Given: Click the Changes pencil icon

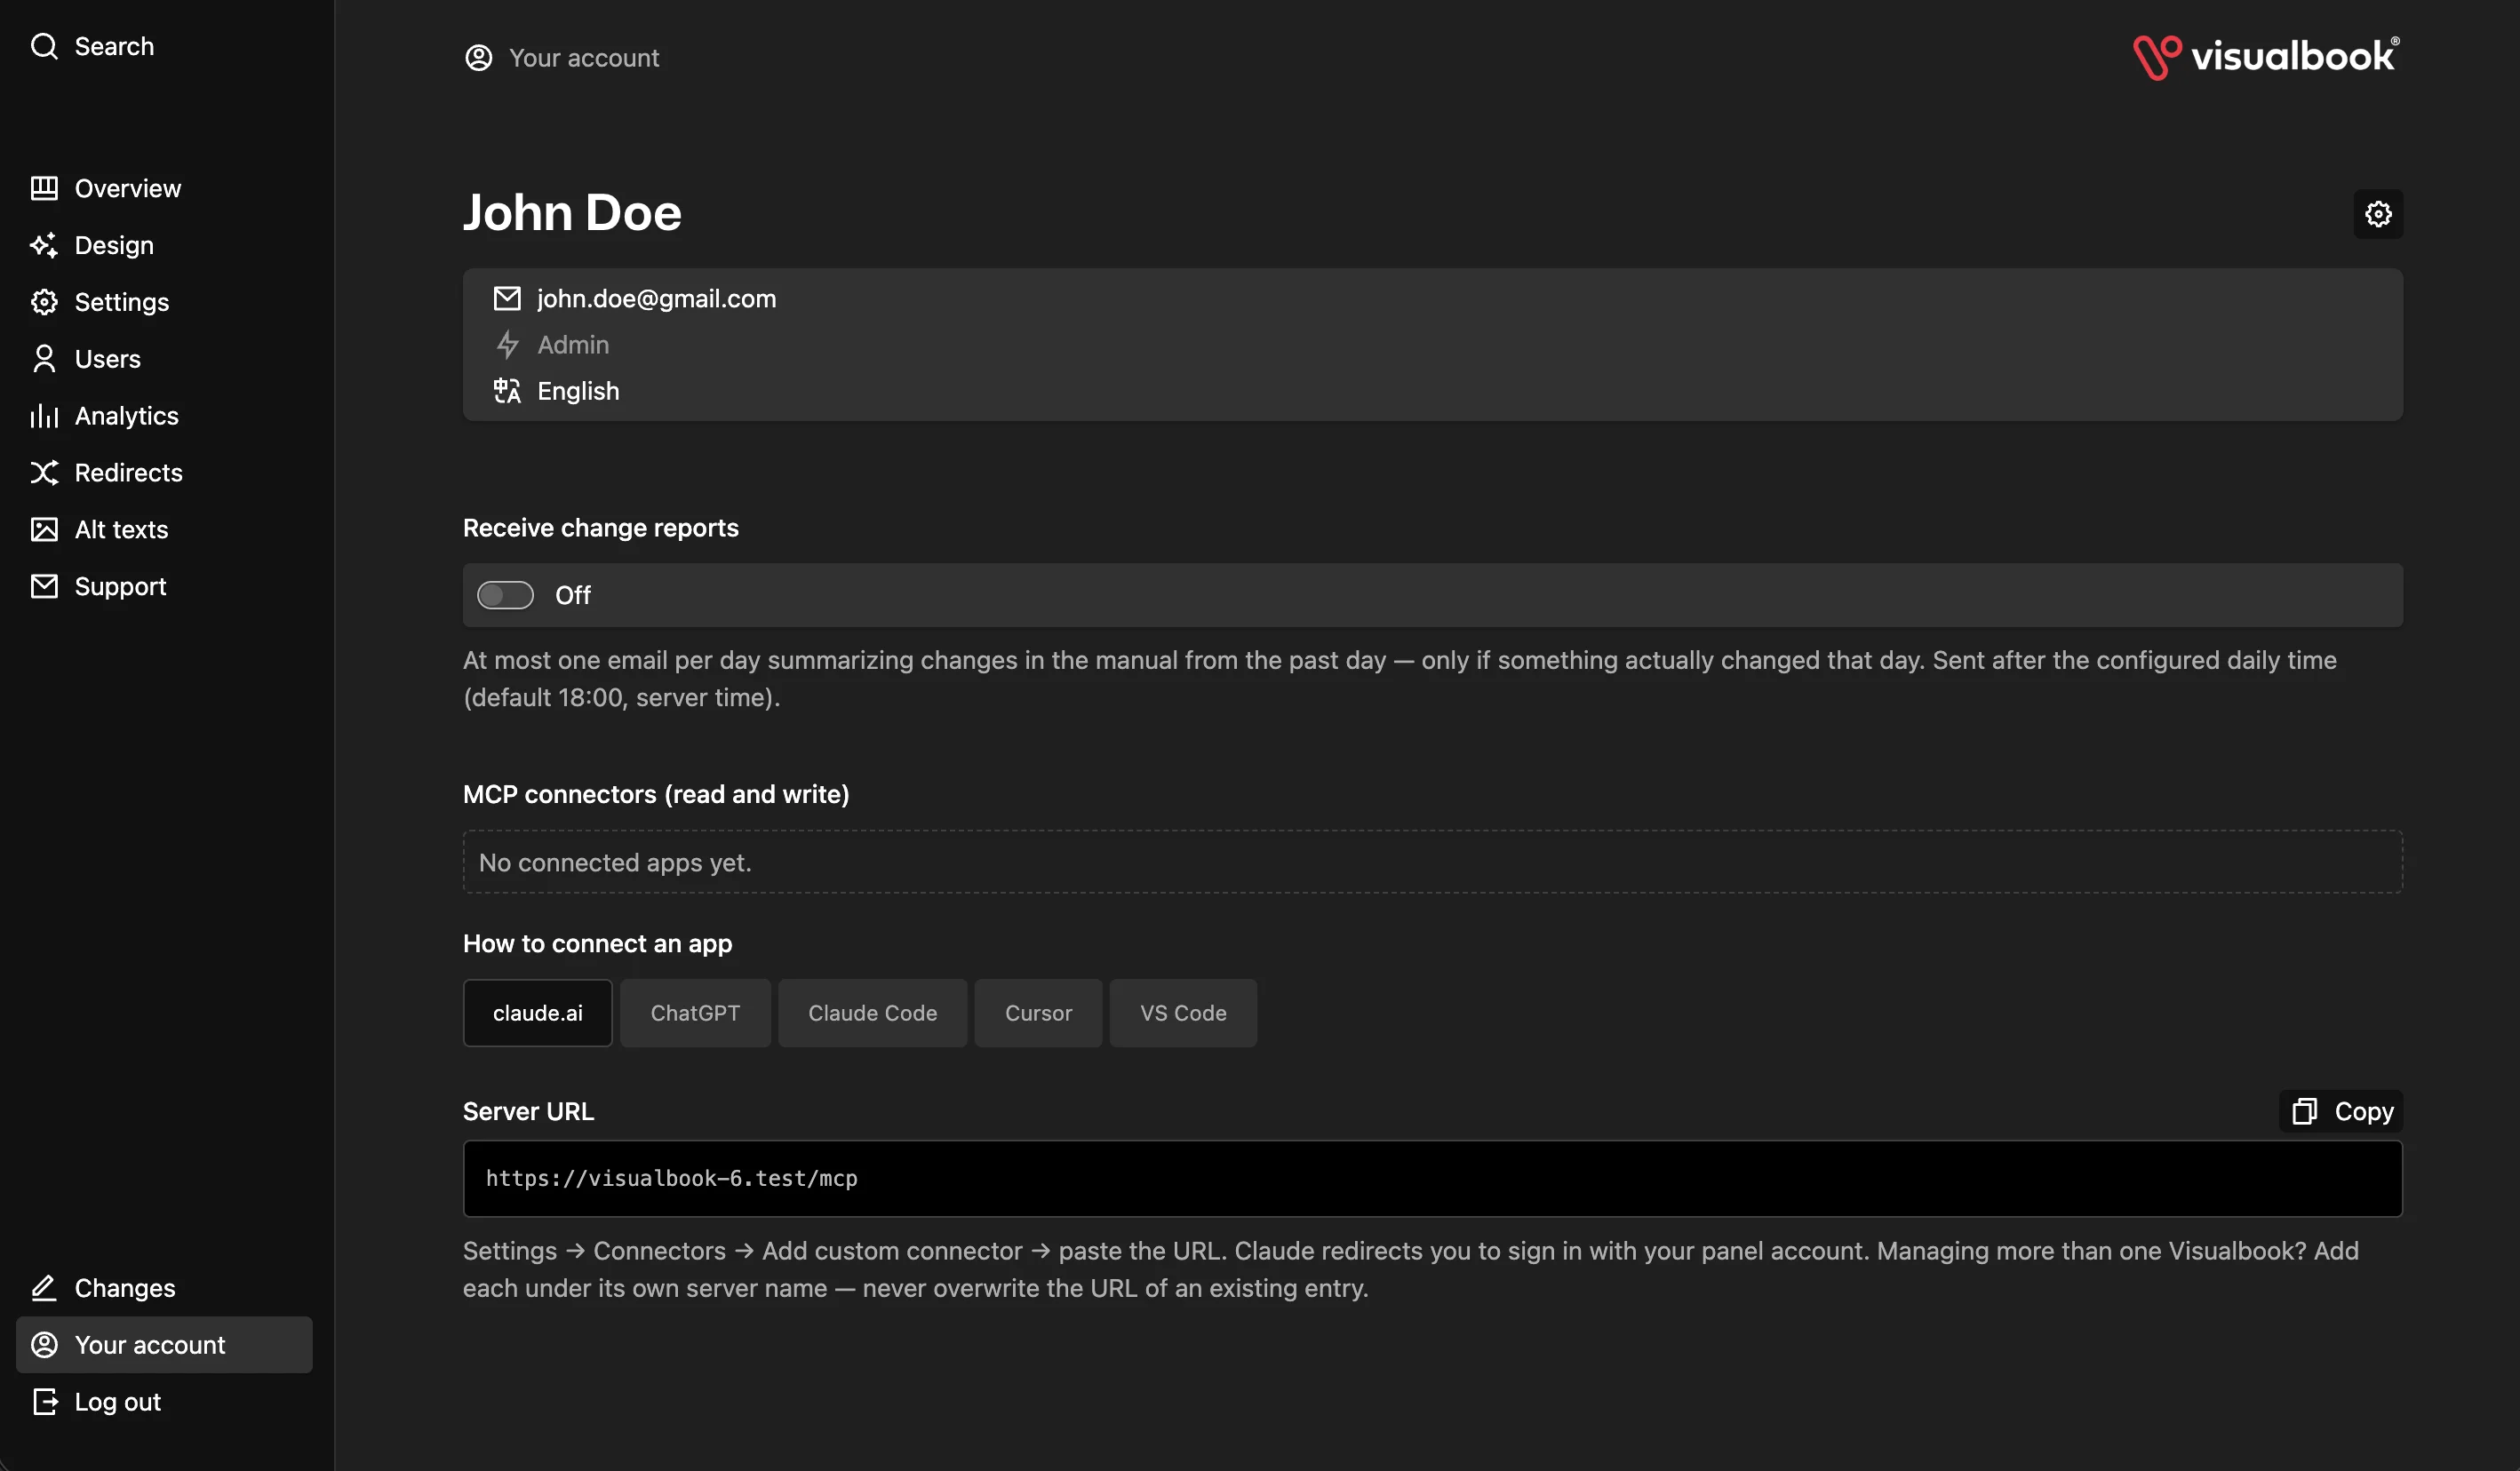Looking at the screenshot, I should coord(44,1288).
